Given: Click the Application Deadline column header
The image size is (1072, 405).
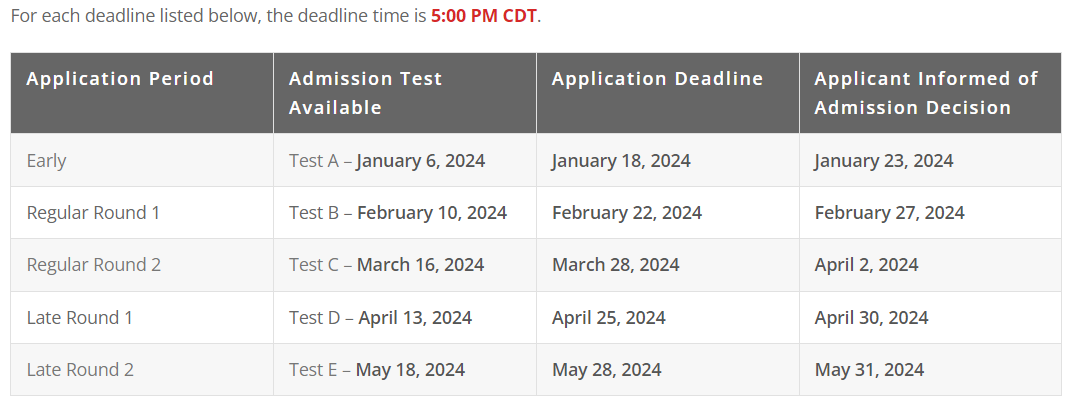Looking at the screenshot, I should pyautogui.click(x=668, y=93).
